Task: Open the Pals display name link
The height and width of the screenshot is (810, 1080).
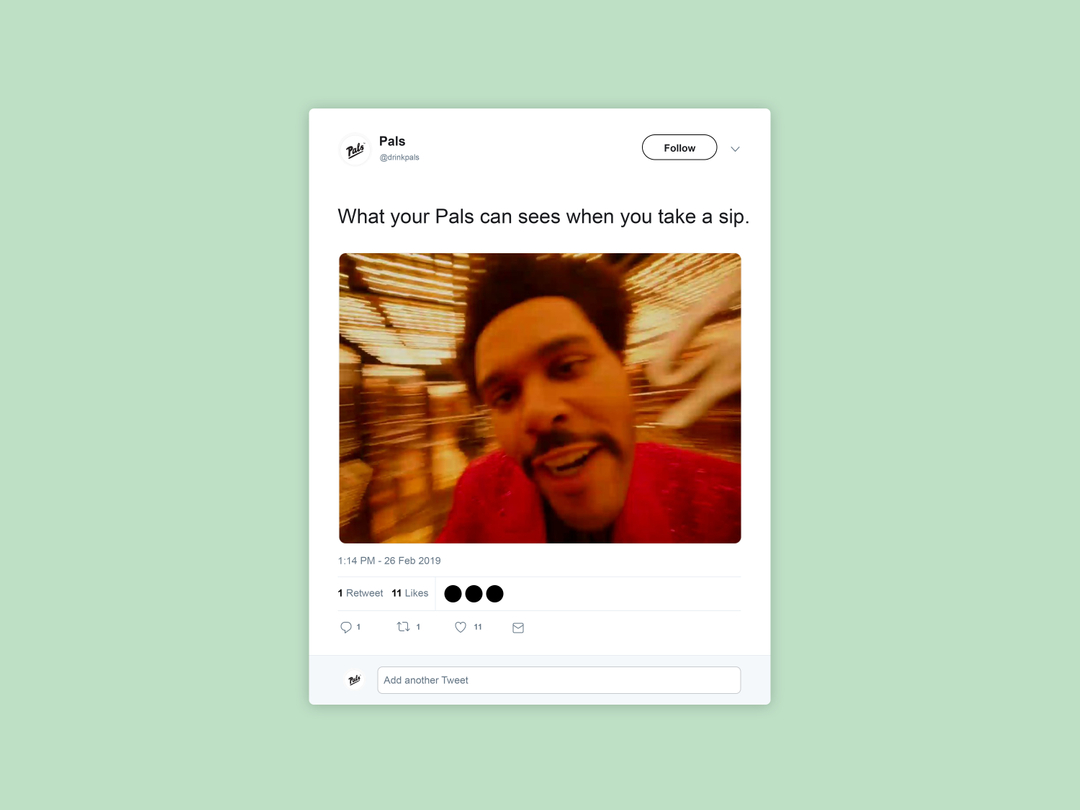Action: pyautogui.click(x=392, y=141)
